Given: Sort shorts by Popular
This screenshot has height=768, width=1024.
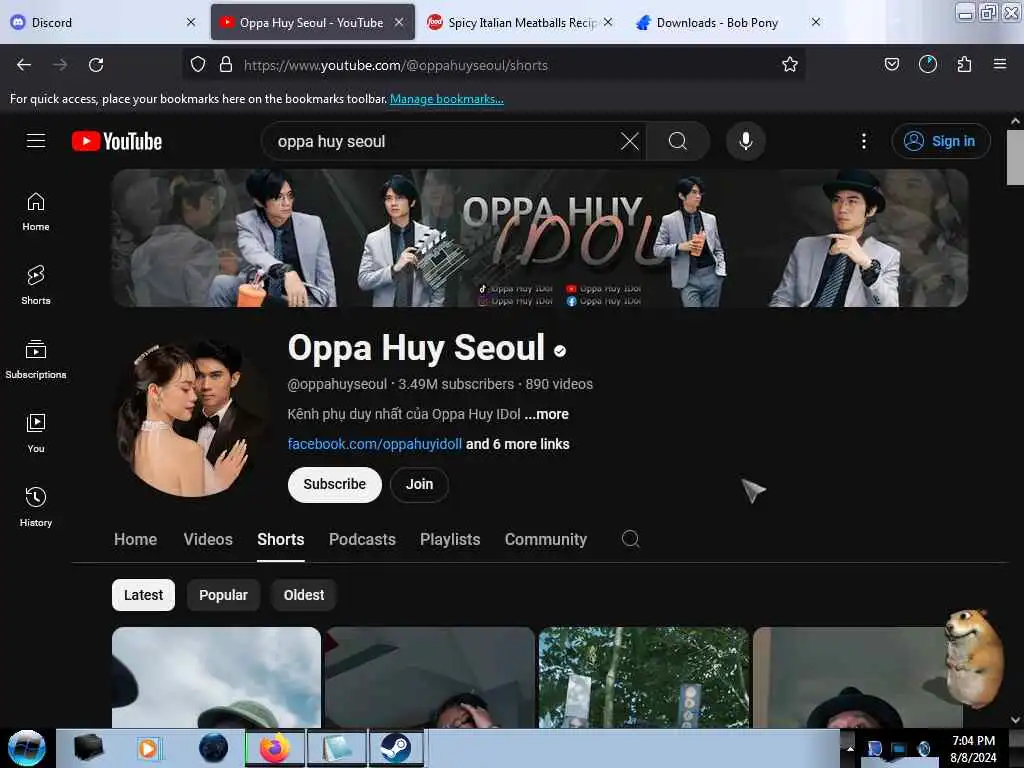Looking at the screenshot, I should 223,595.
